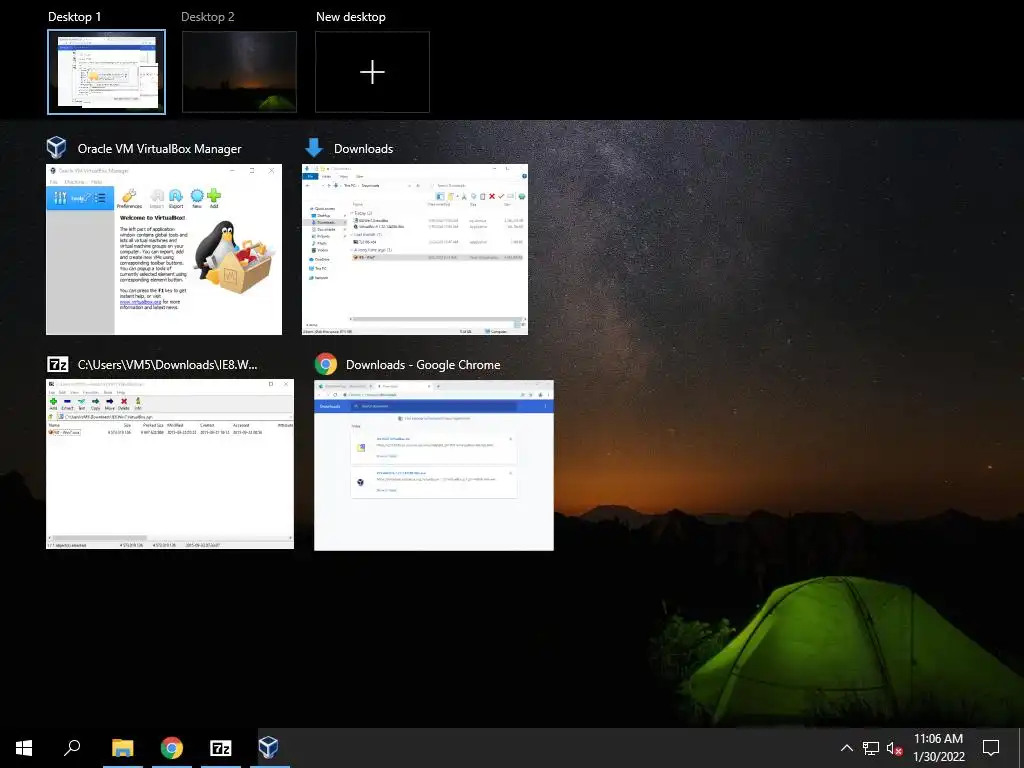The width and height of the screenshot is (1024, 768).
Task: Add a new desktop with the plus tile
Action: click(372, 72)
